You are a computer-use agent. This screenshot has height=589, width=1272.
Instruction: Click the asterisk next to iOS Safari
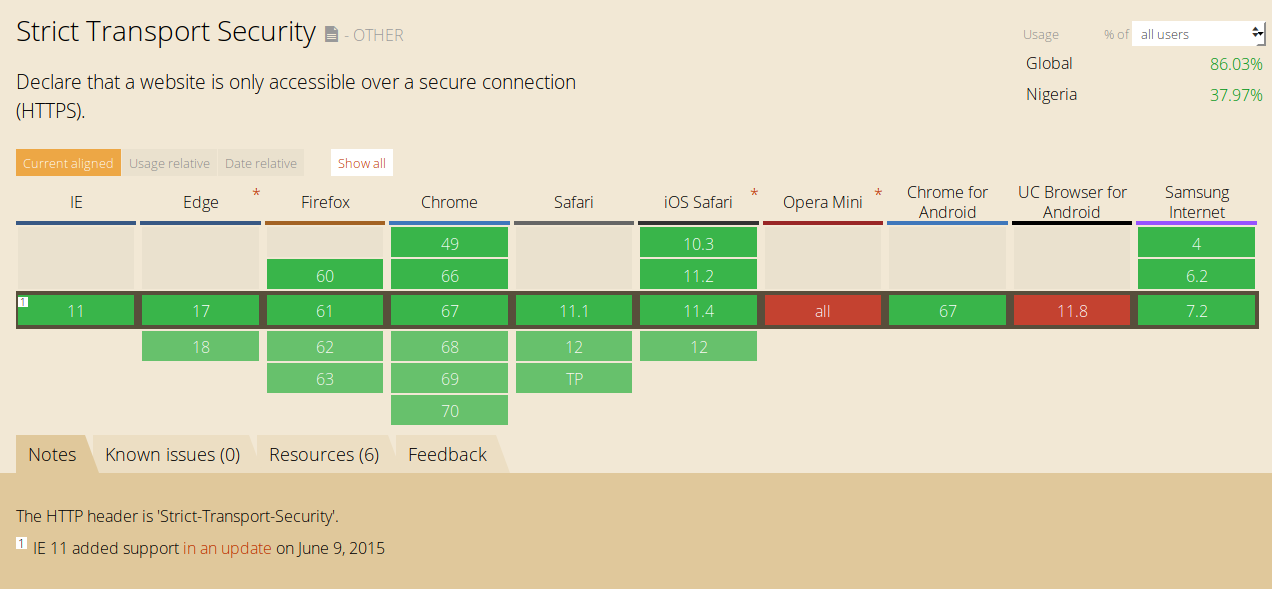[754, 192]
